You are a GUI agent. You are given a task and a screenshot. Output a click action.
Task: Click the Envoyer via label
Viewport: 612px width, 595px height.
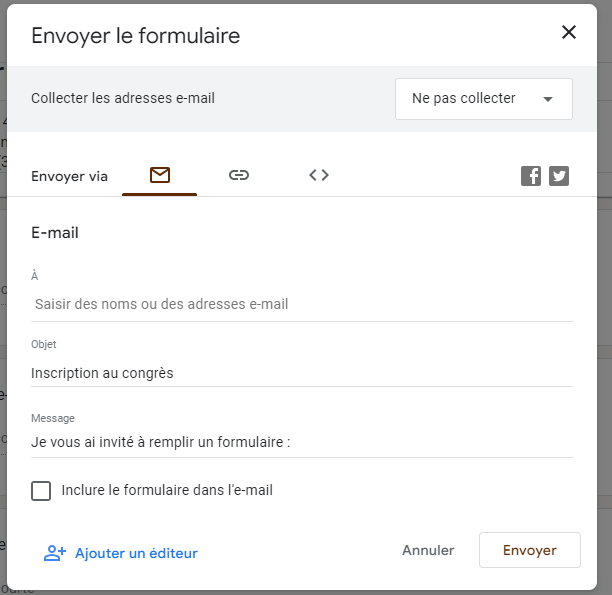69,177
